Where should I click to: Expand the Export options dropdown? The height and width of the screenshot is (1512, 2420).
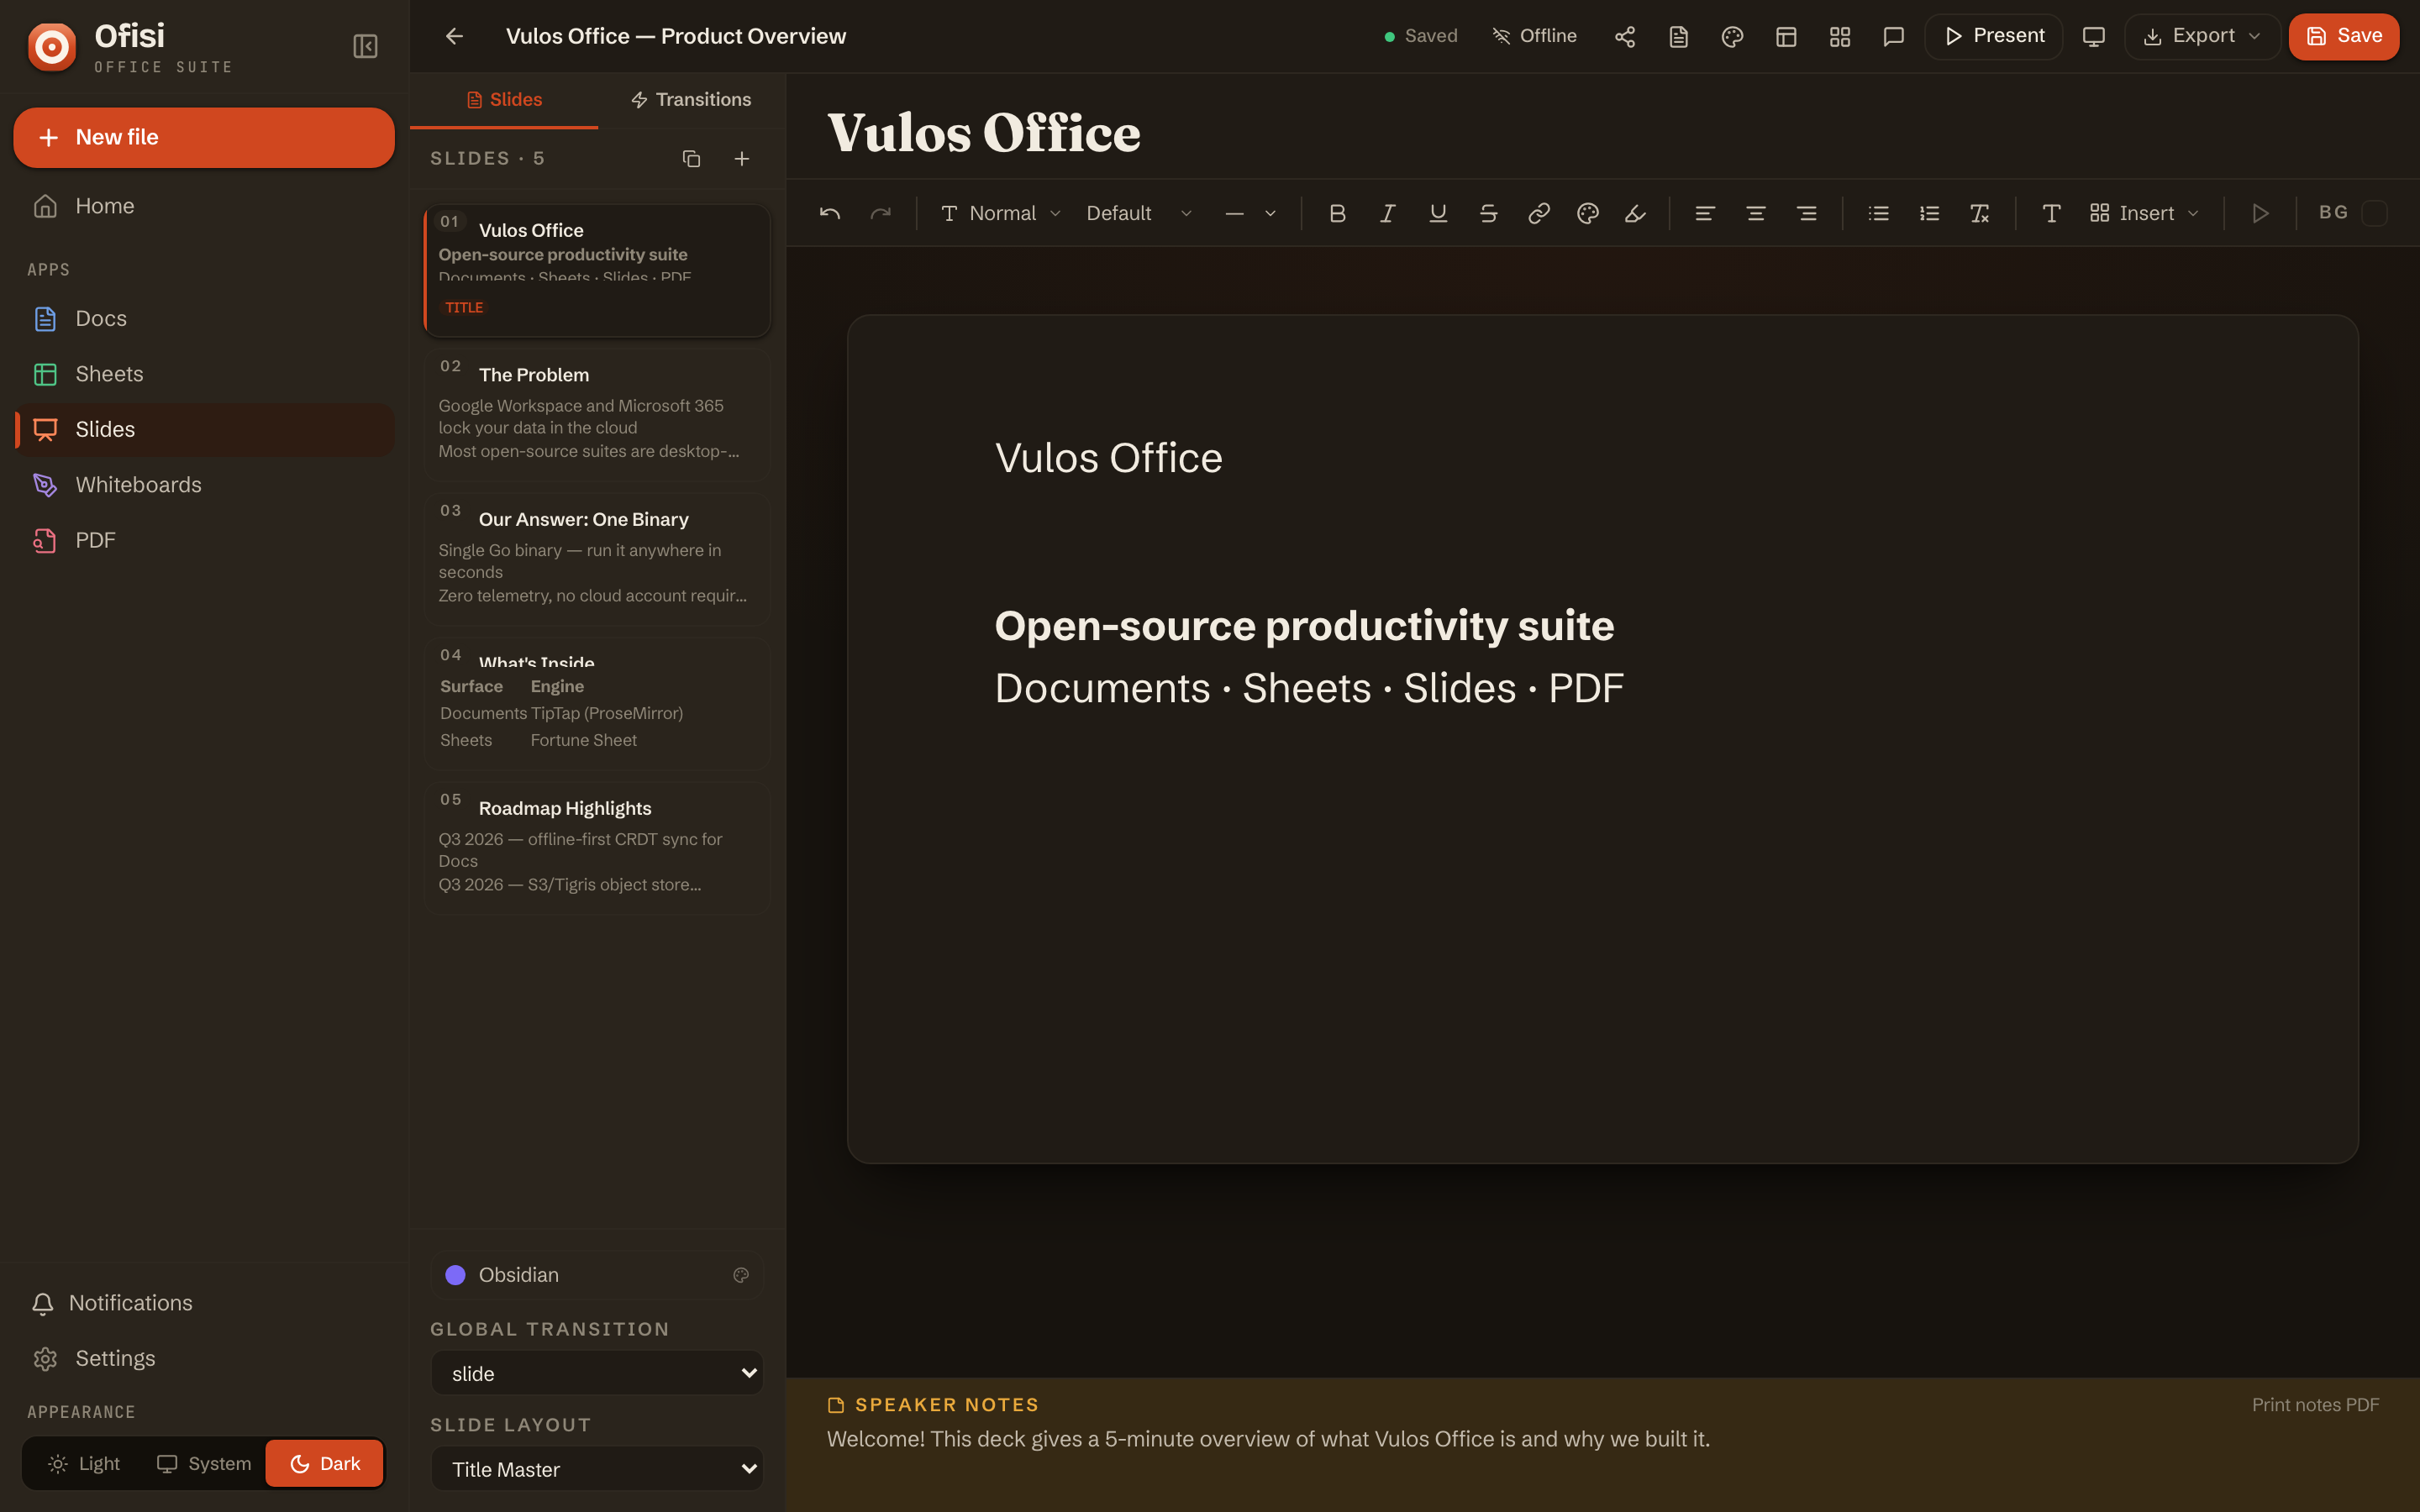point(2202,36)
